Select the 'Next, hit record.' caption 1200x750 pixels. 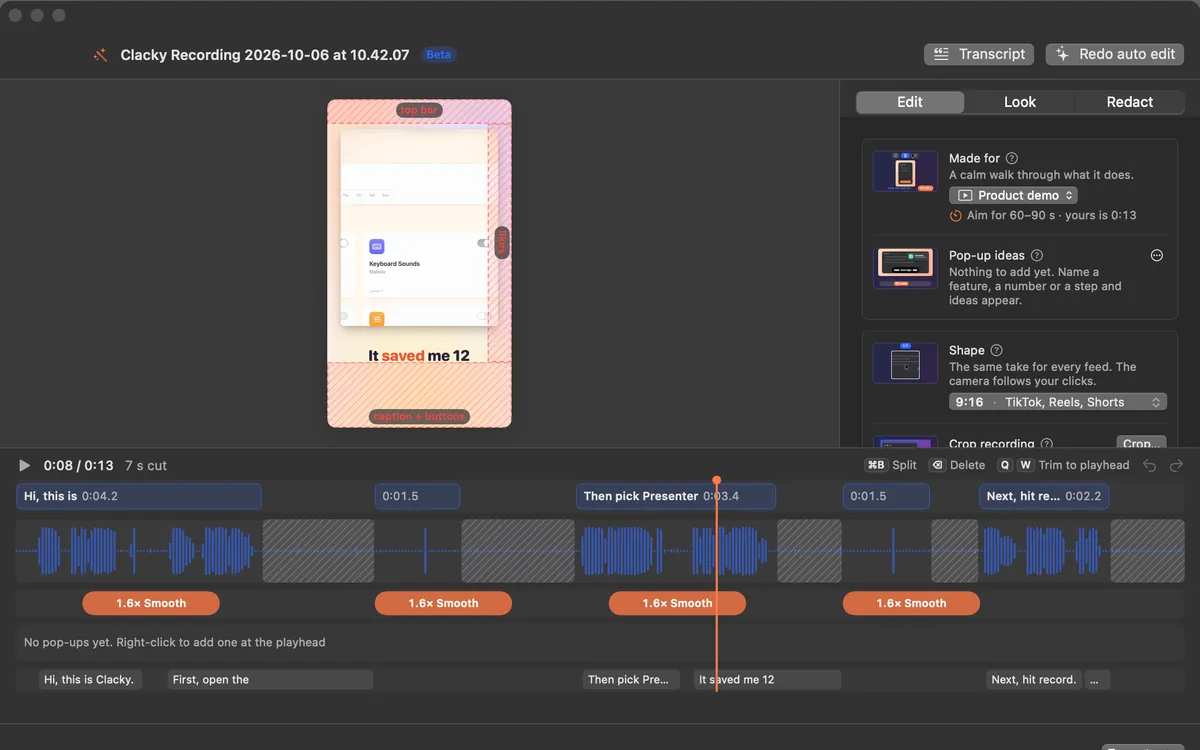click(x=1034, y=680)
